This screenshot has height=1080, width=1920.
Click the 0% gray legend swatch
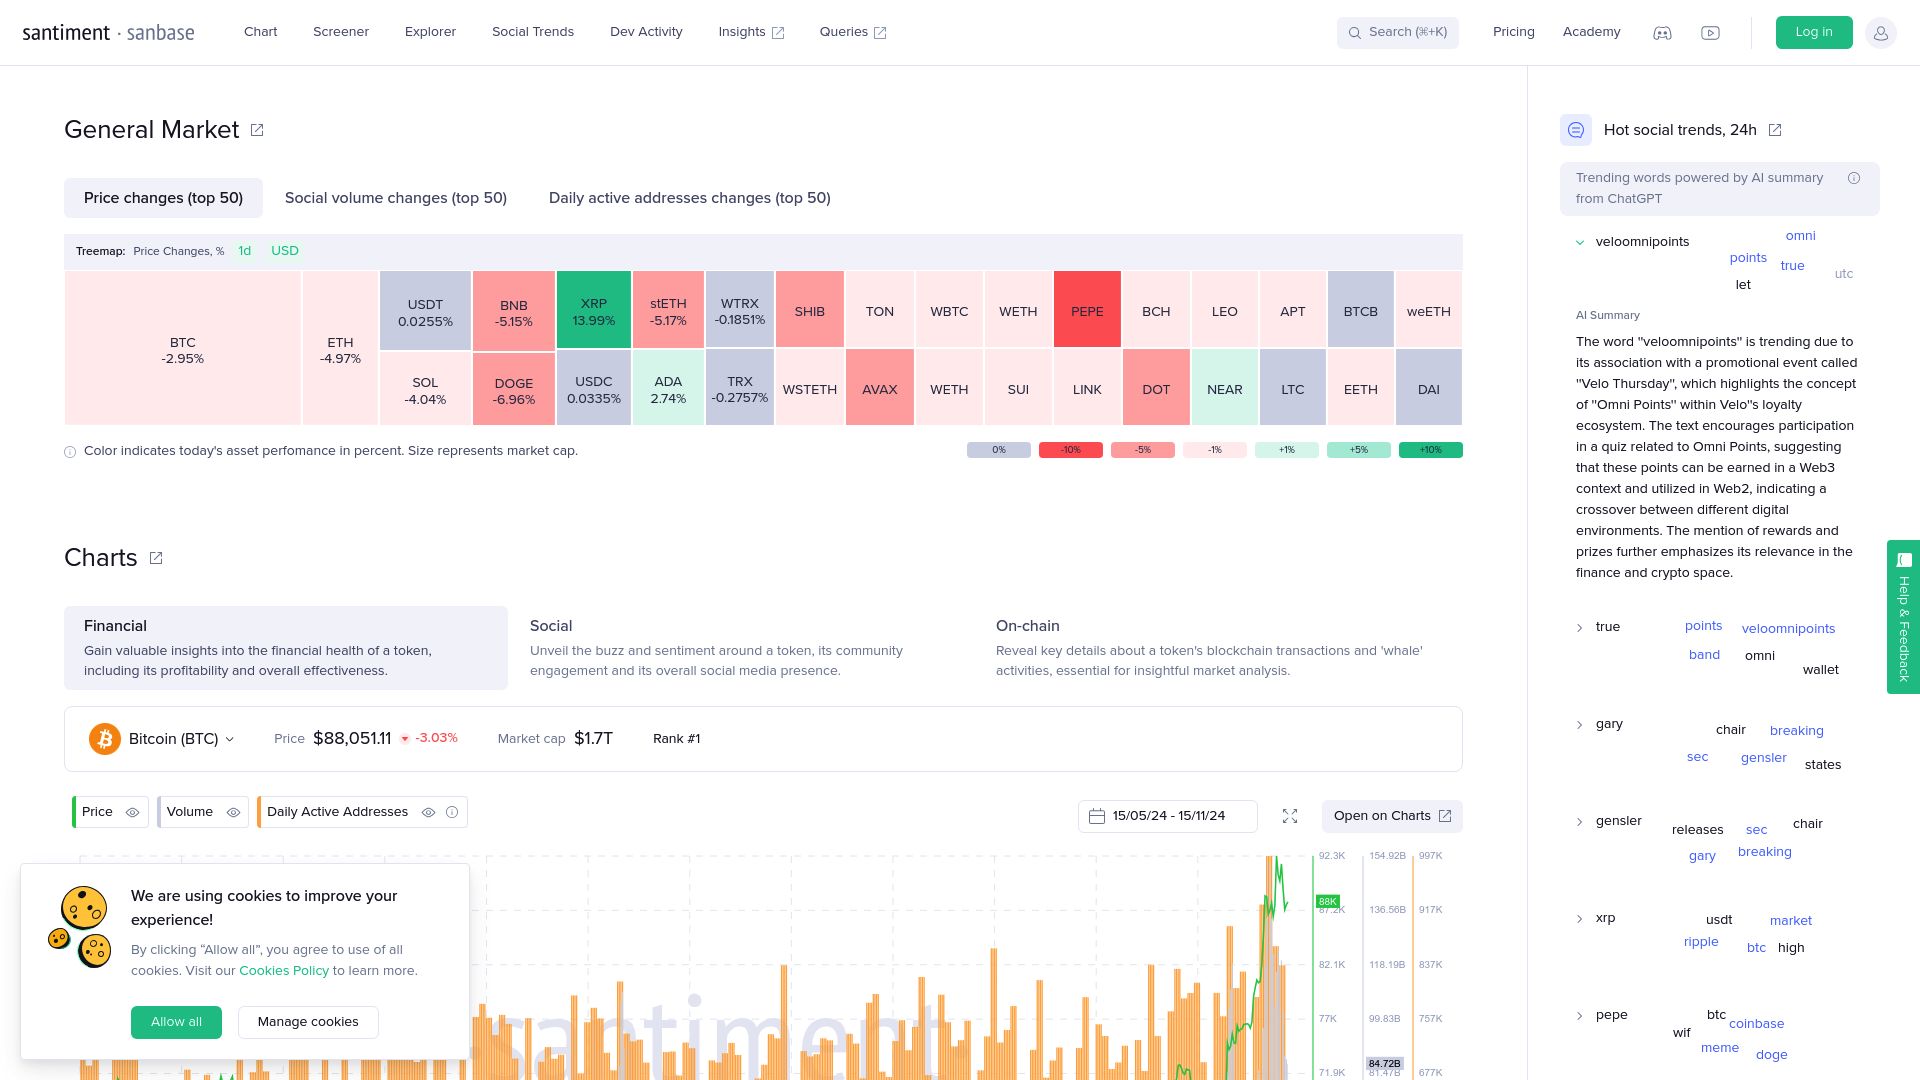click(x=999, y=450)
